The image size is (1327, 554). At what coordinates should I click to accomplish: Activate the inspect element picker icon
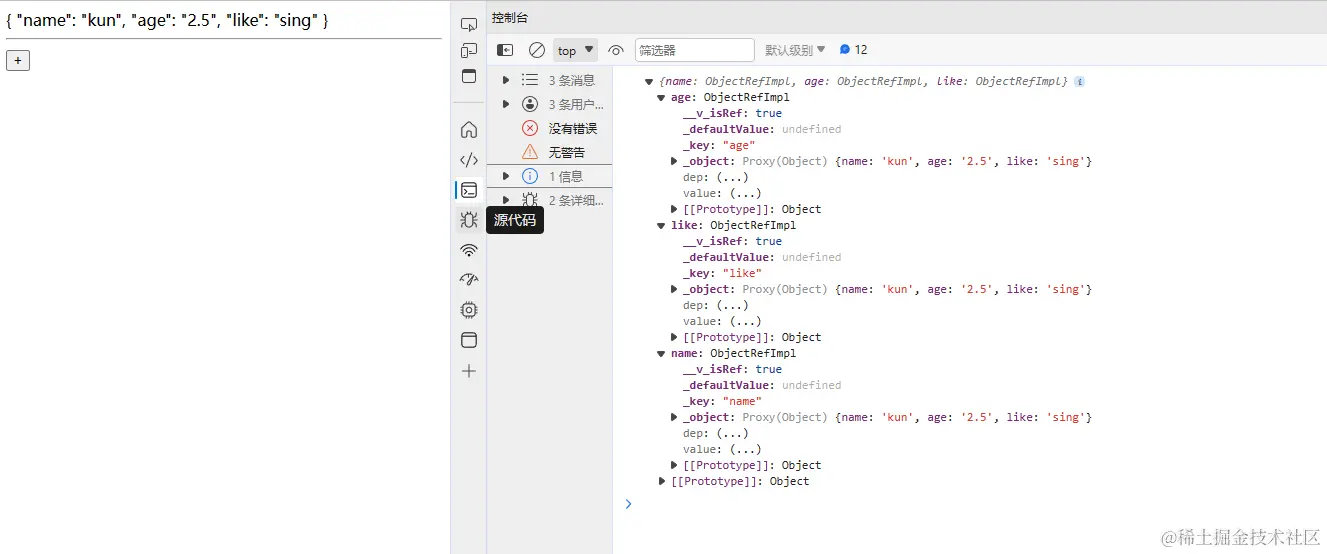pyautogui.click(x=469, y=24)
